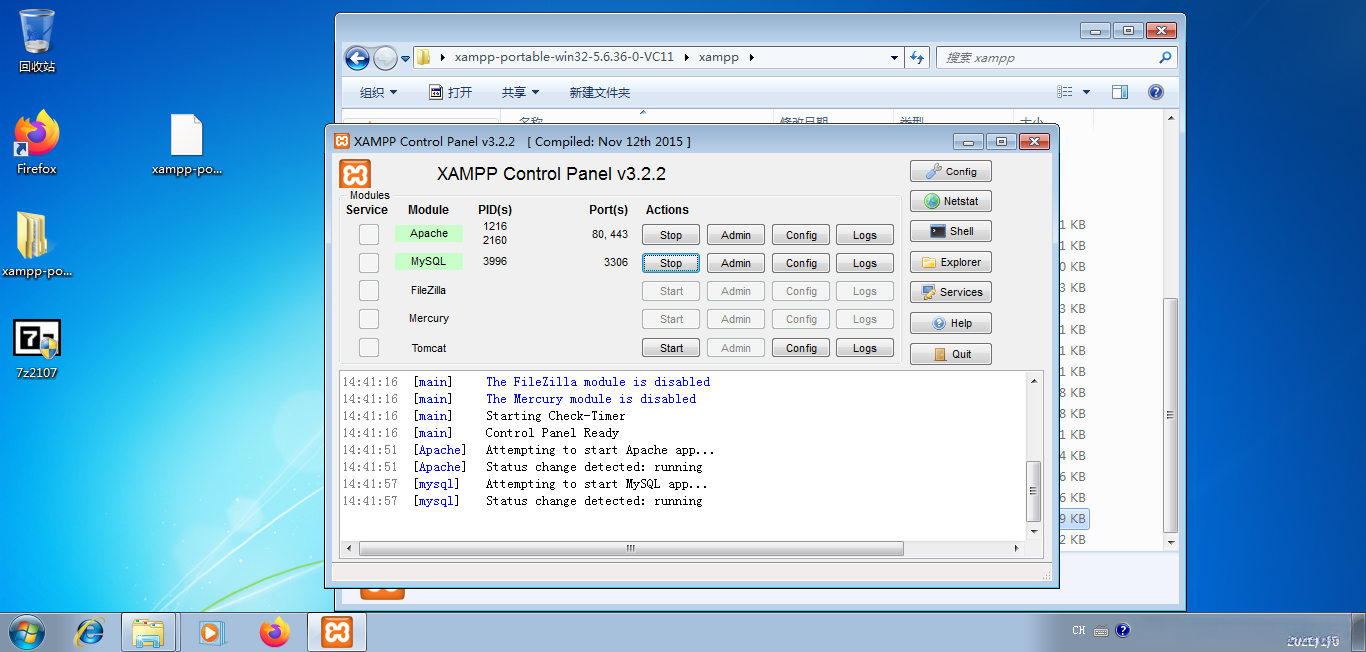Expand the 共享 dropdown in Explorer
Image resolution: width=1366 pixels, height=652 pixels.
[x=520, y=92]
